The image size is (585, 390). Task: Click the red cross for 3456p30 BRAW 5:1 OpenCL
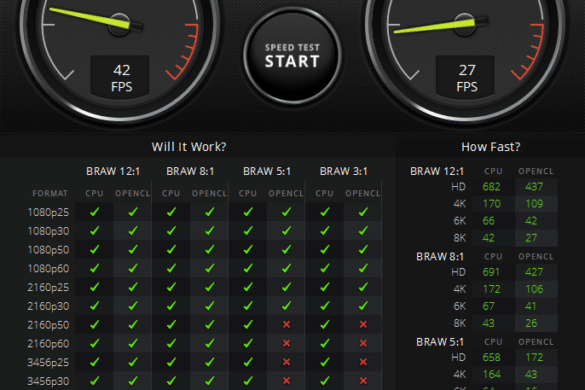(286, 381)
